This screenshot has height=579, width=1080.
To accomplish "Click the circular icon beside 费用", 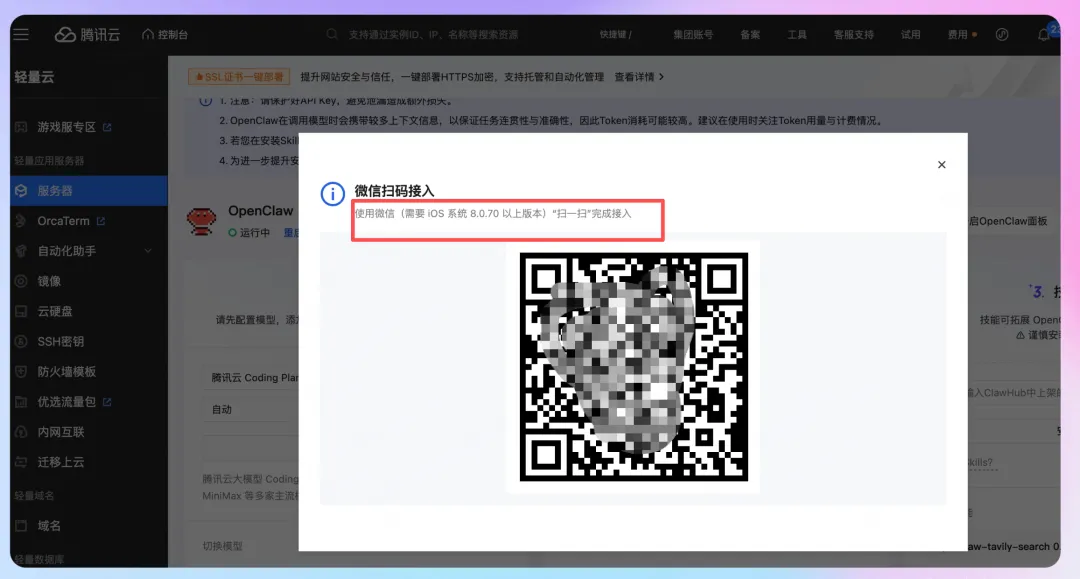I will pyautogui.click(x=1002, y=34).
